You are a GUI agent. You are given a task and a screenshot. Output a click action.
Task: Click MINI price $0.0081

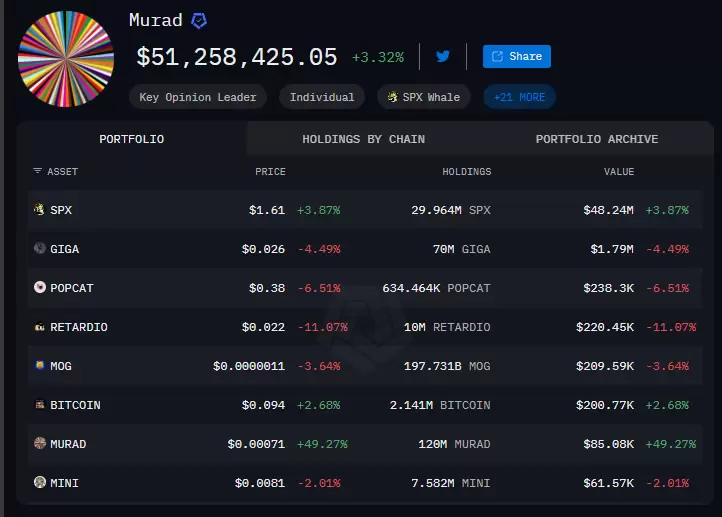260,483
